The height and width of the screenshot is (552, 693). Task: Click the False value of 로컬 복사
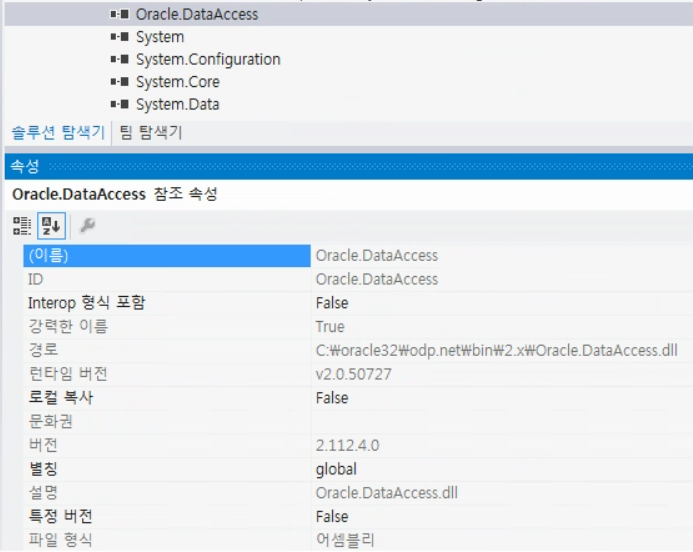[x=332, y=398]
